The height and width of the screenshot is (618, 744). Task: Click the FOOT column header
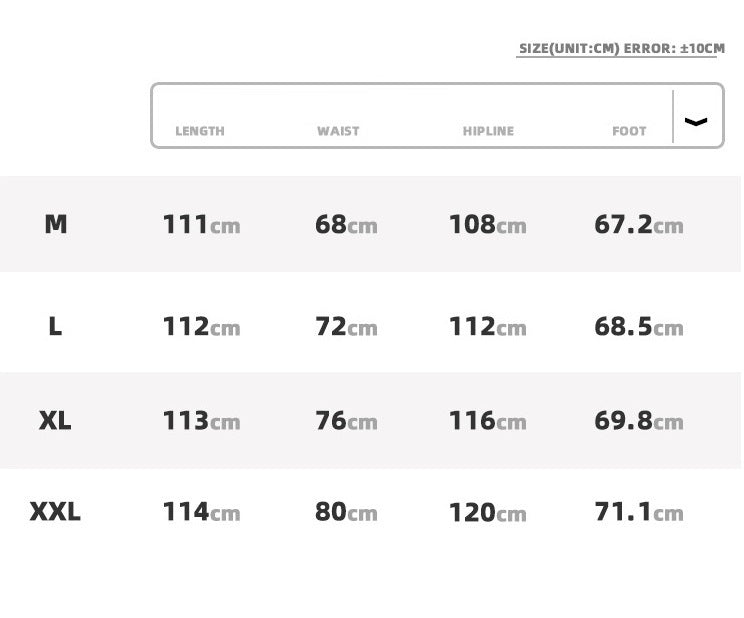point(629,131)
